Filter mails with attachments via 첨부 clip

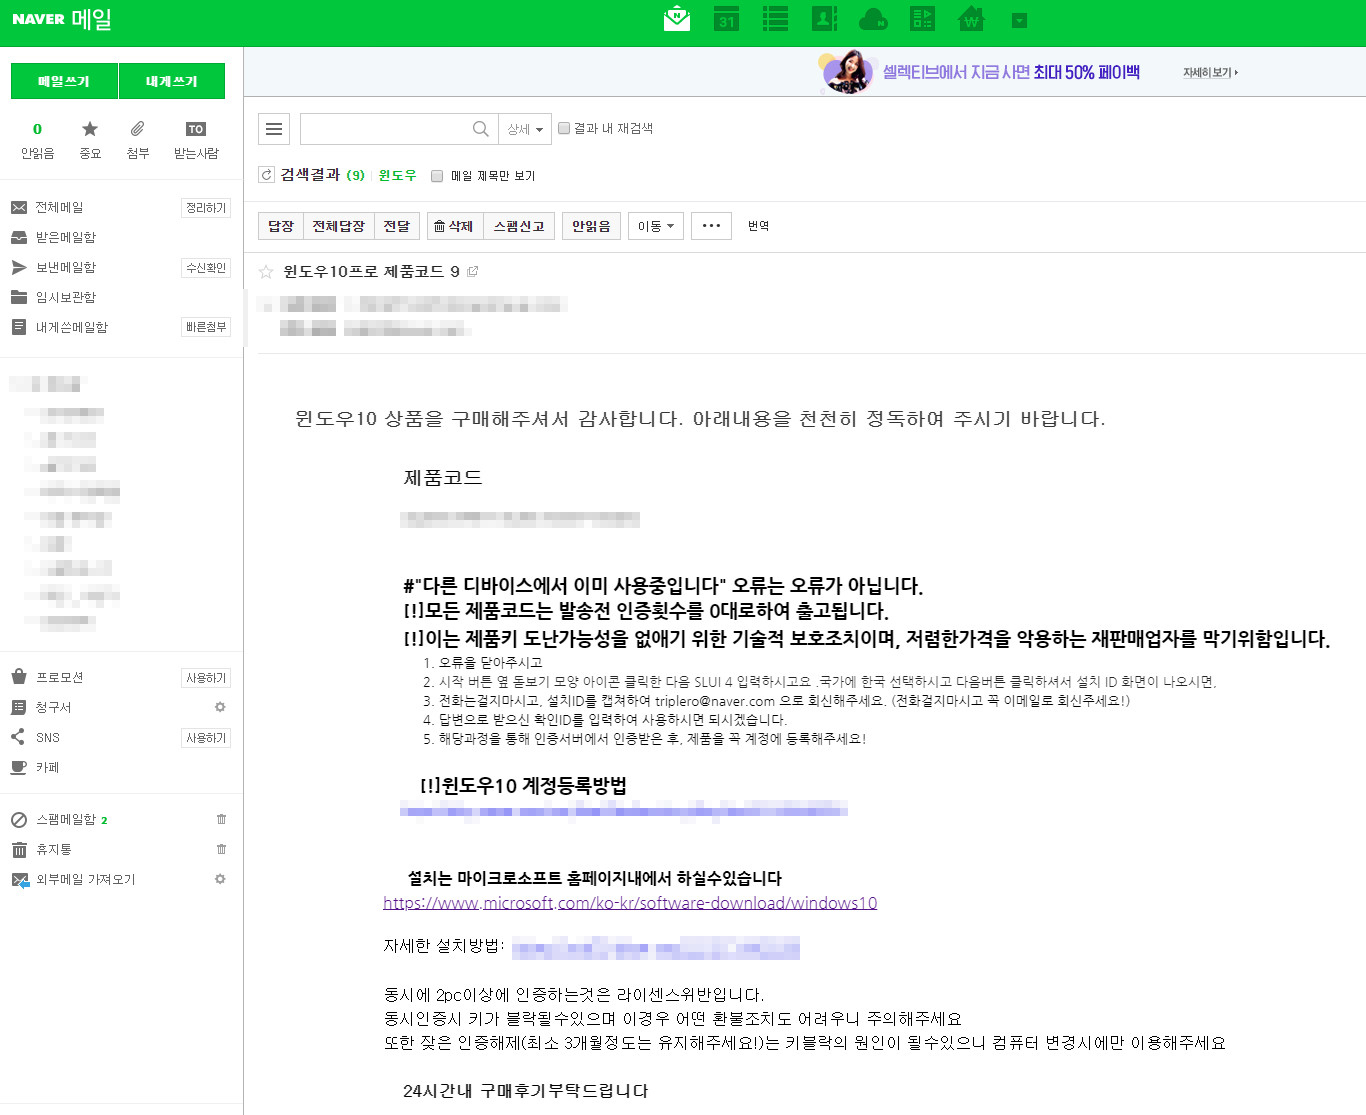pos(138,140)
